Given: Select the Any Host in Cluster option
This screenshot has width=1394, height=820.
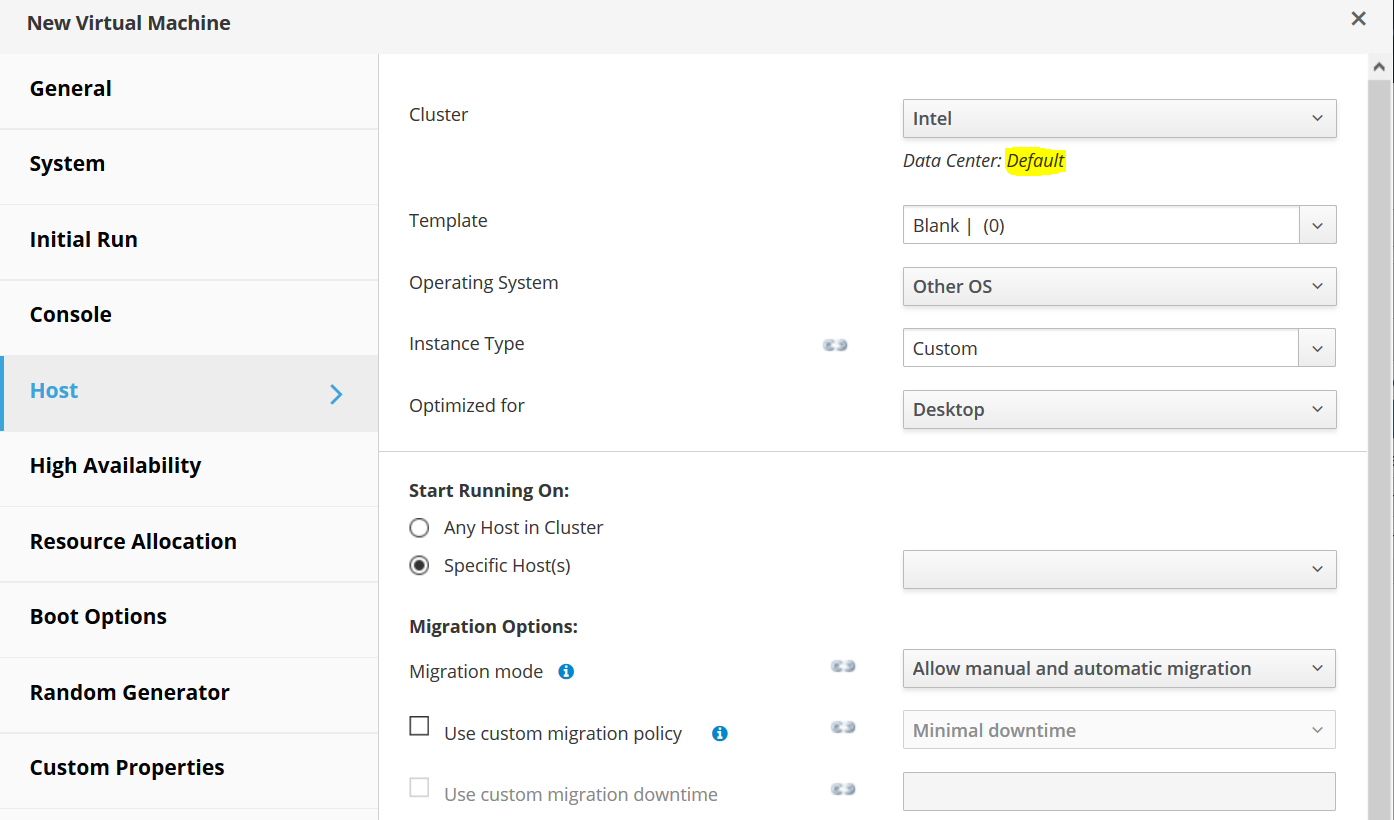Looking at the screenshot, I should click(420, 528).
